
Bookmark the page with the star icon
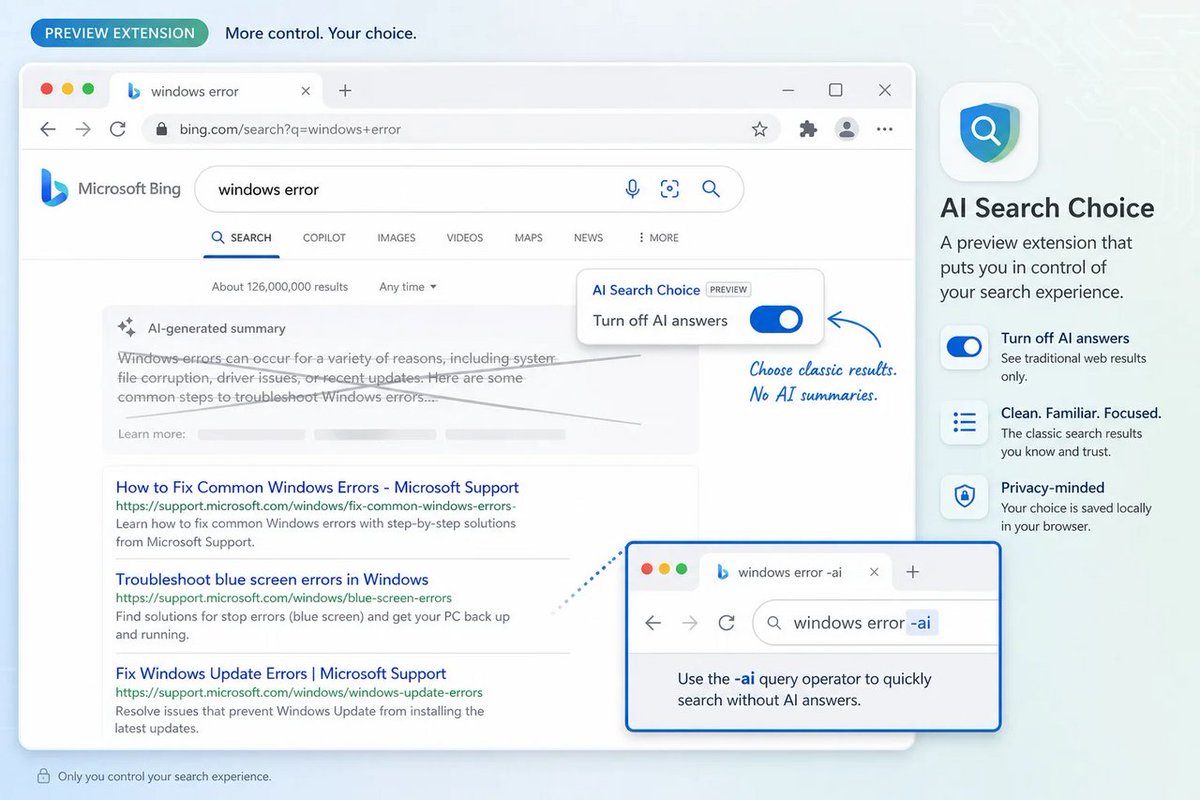tap(760, 129)
